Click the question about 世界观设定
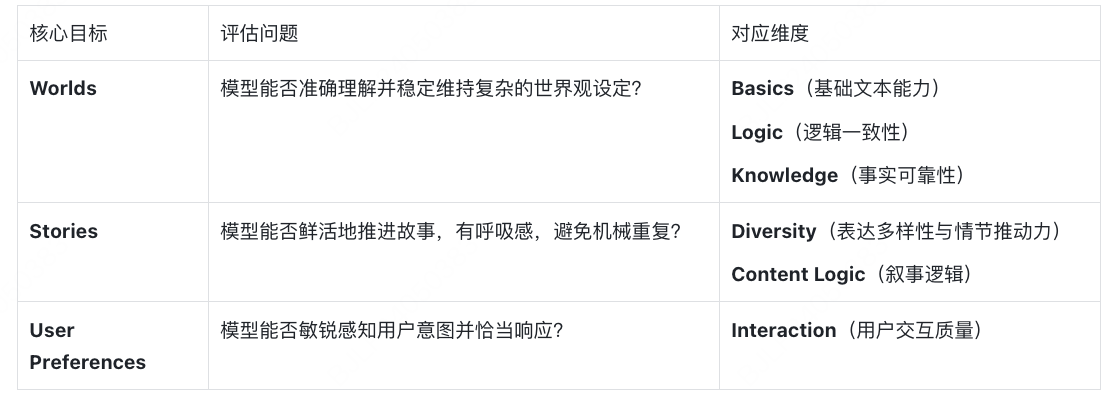The height and width of the screenshot is (404, 1114). click(430, 88)
